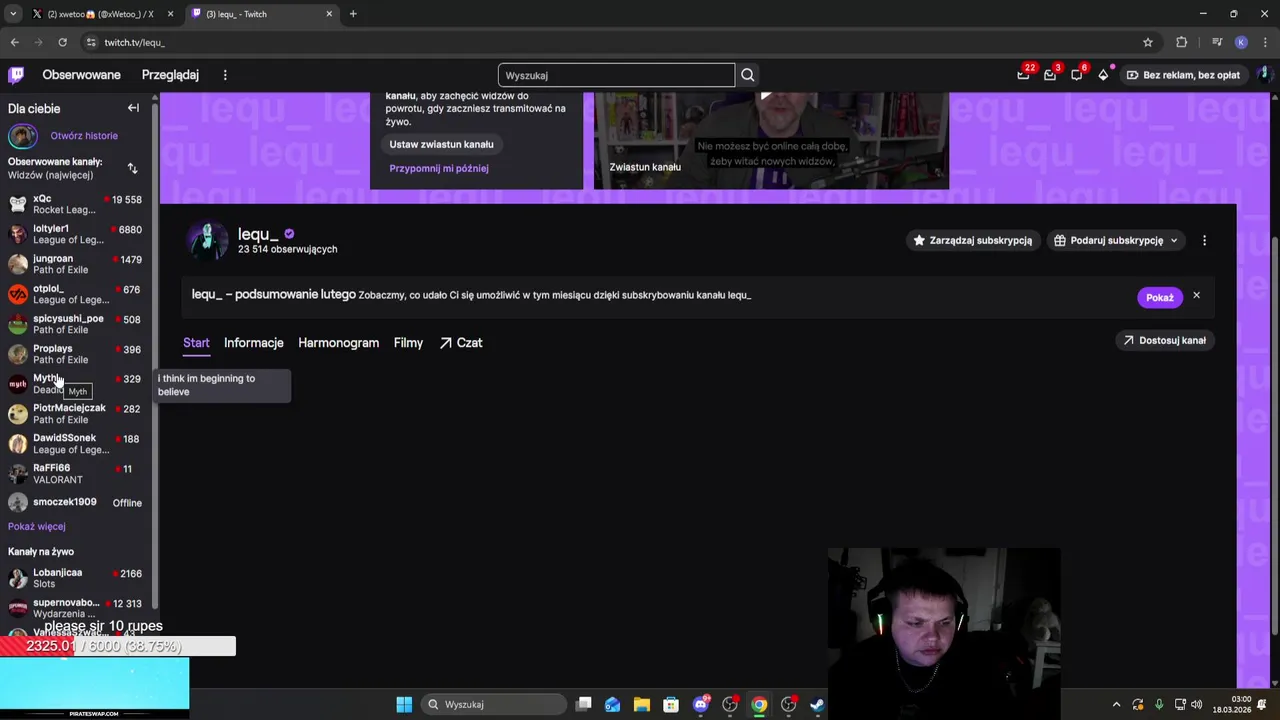Click Dostosuj kanał button
Image resolution: width=1280 pixels, height=720 pixels.
(1164, 340)
